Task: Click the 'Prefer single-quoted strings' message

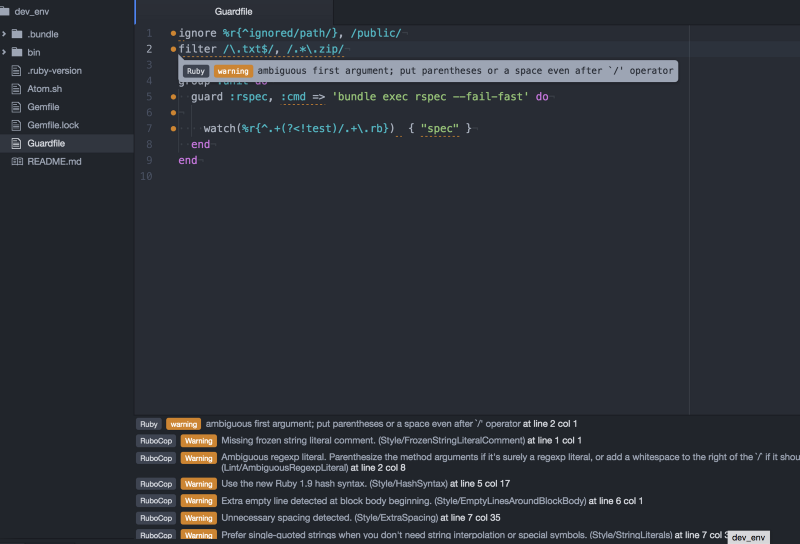Action: pyautogui.click(x=404, y=535)
